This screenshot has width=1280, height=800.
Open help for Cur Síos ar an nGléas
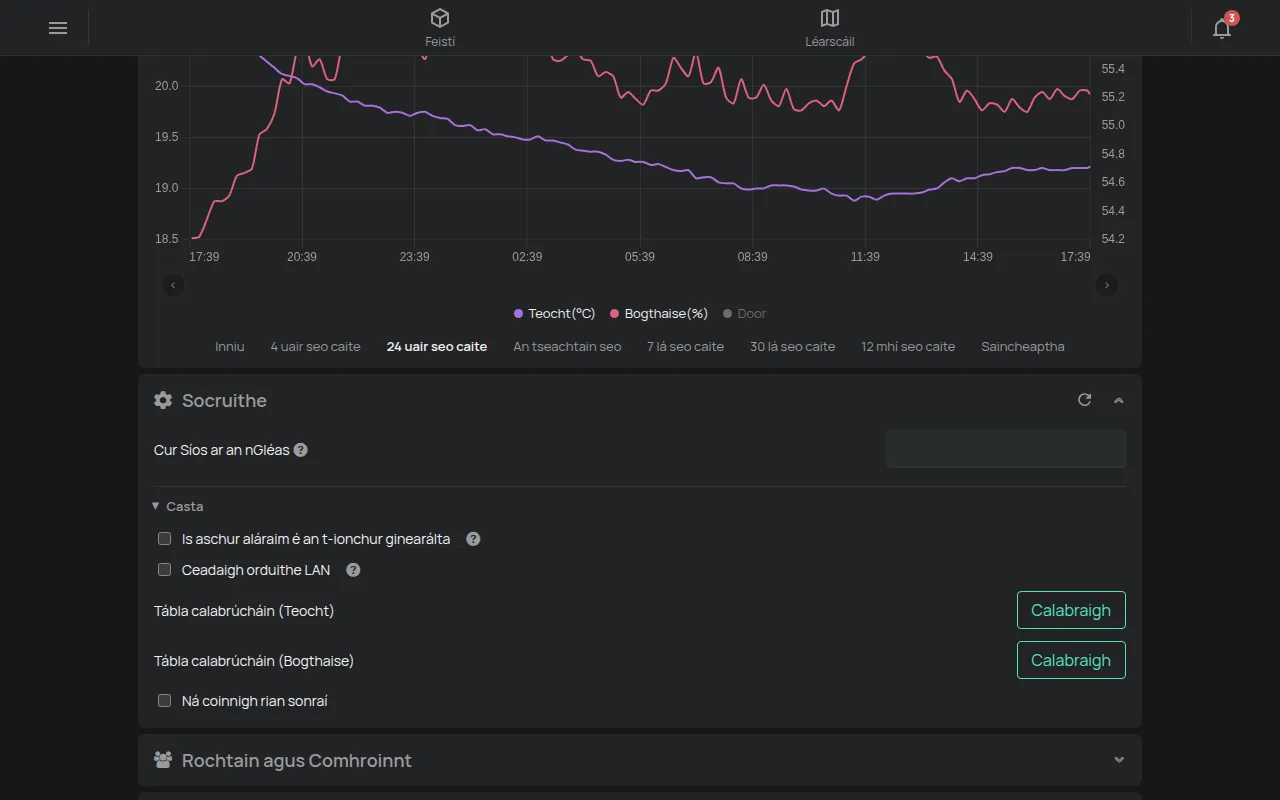point(301,450)
